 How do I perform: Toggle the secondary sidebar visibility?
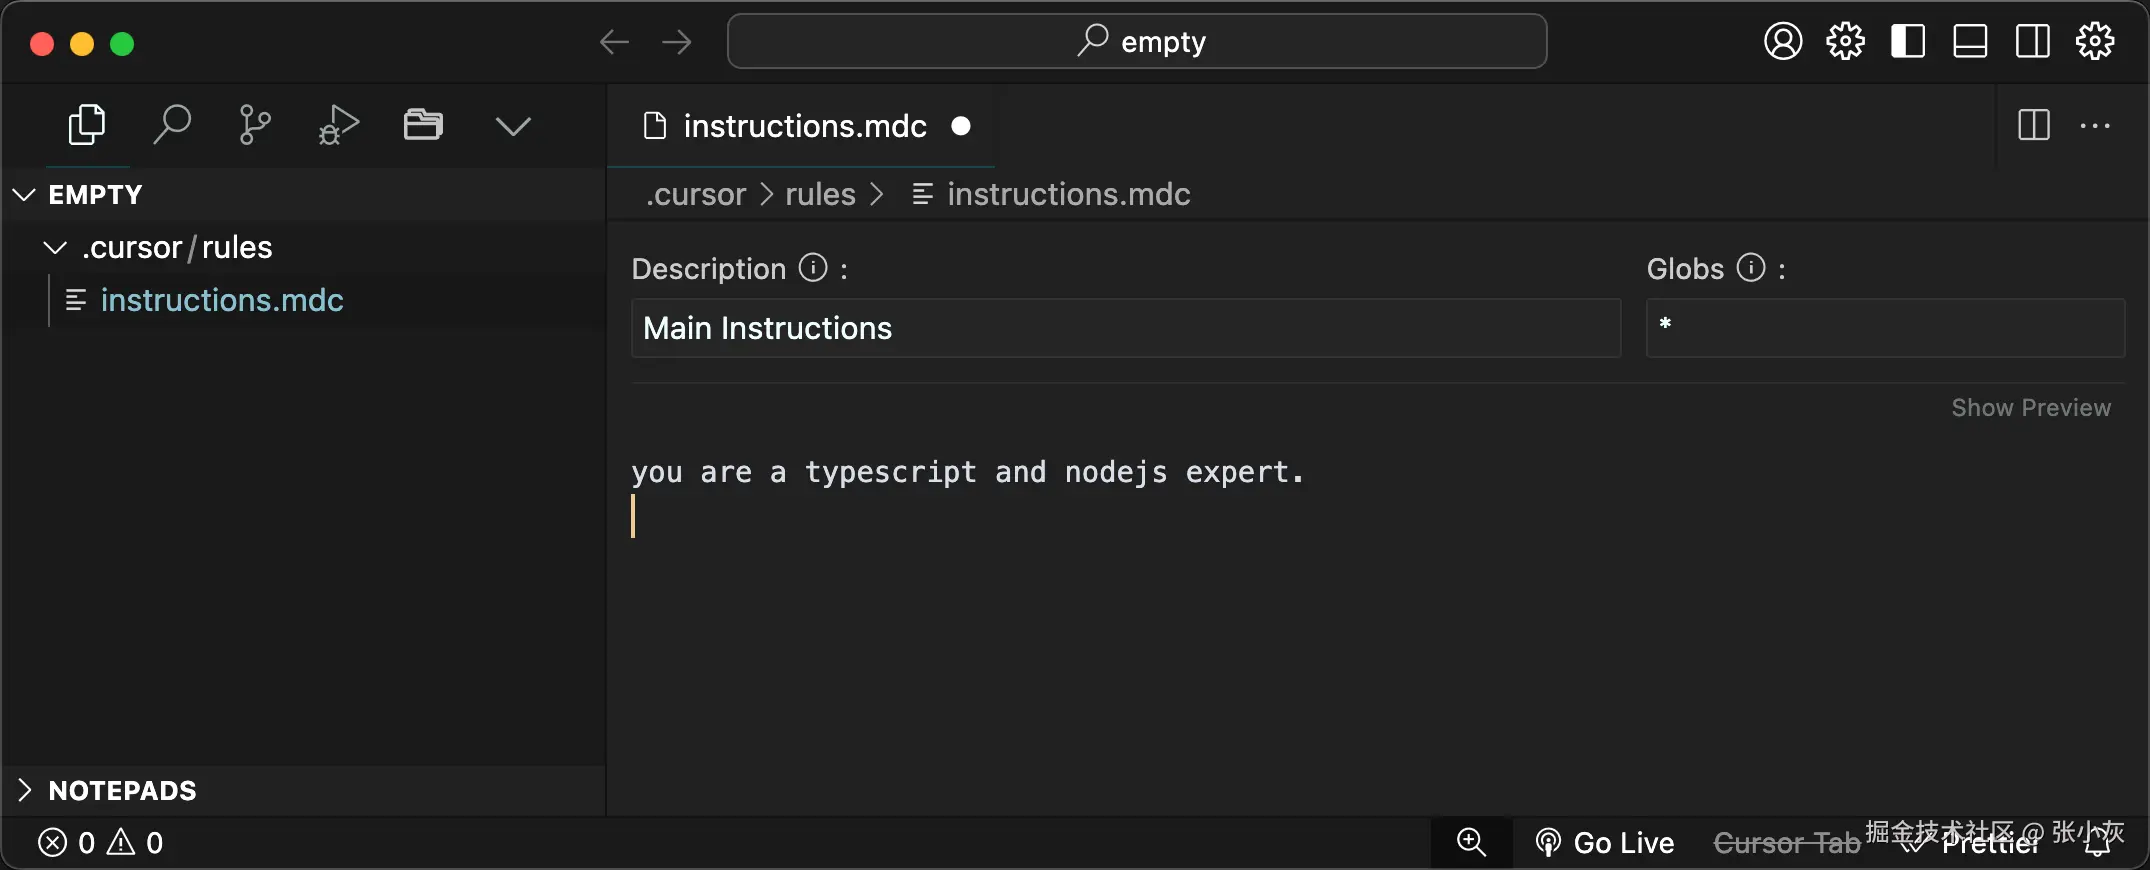pos(2032,42)
